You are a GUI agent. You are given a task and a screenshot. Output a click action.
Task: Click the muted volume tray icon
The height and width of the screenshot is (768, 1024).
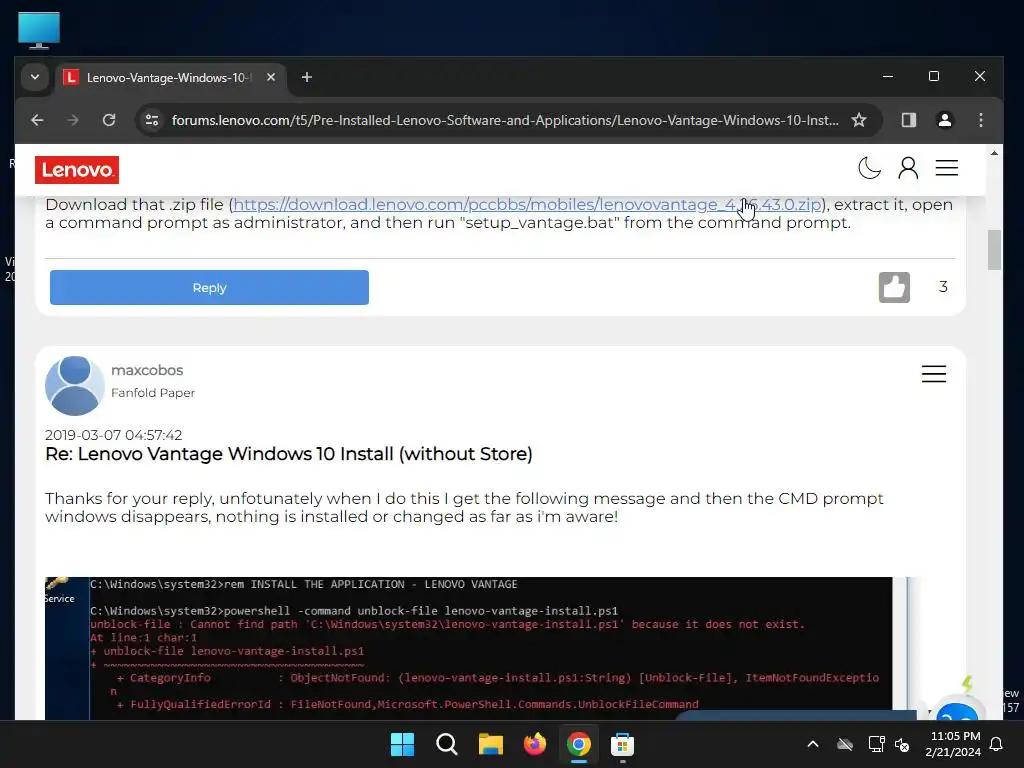[902, 744]
